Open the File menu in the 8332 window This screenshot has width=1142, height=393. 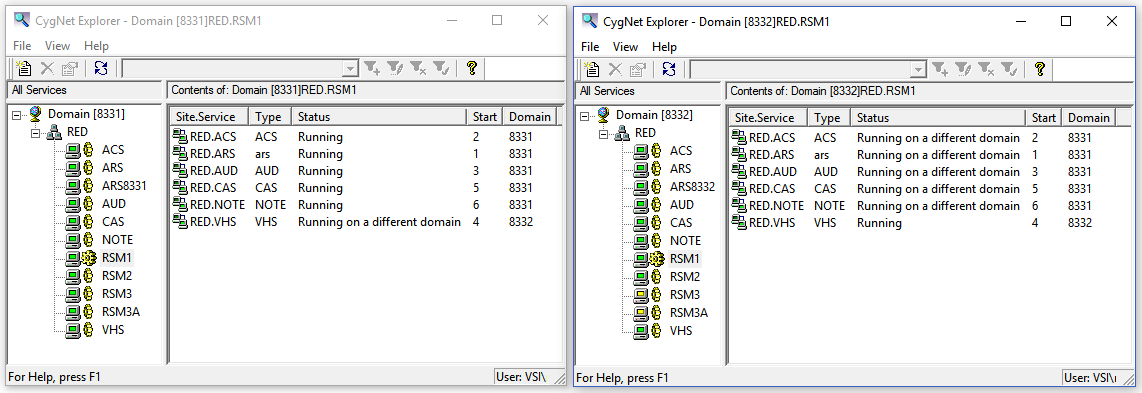(590, 47)
